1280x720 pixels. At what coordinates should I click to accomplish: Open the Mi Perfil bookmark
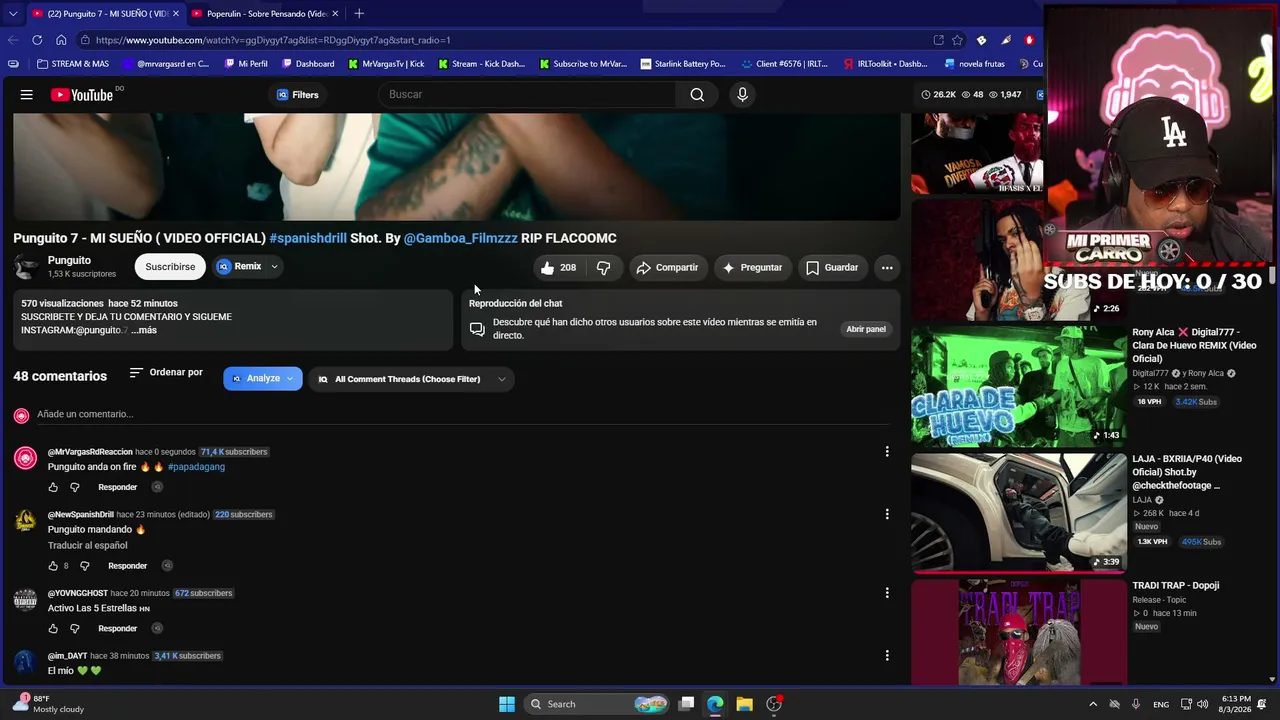(x=246, y=64)
